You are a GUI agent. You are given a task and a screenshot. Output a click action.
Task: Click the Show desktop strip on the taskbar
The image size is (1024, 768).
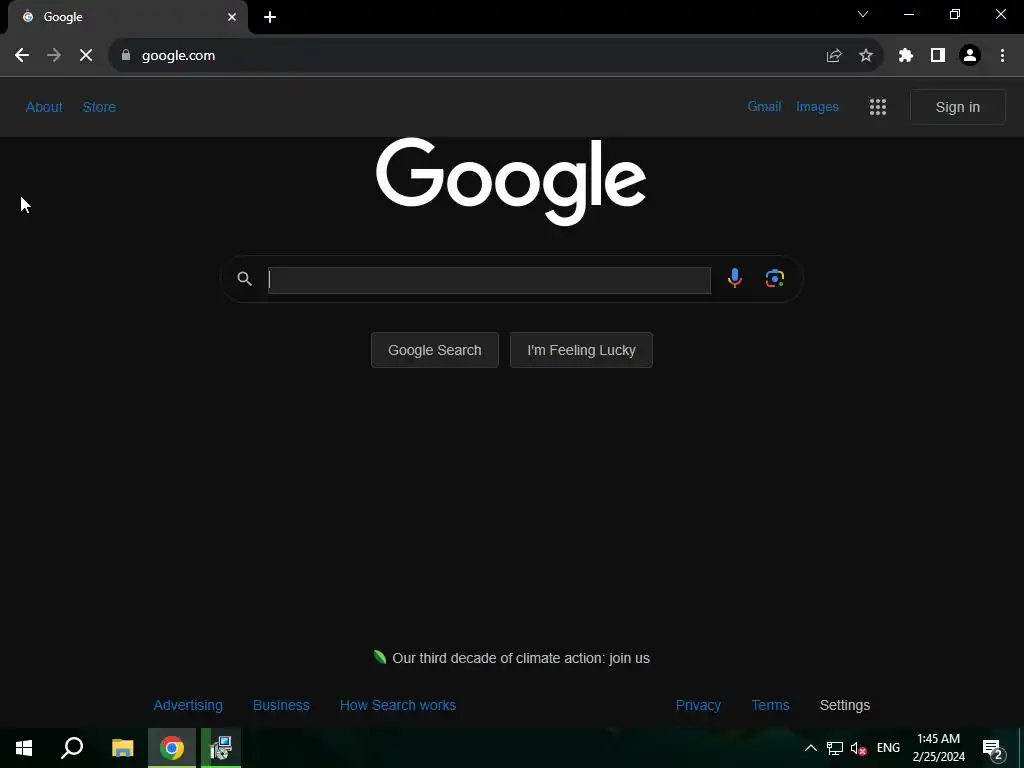(1021, 748)
